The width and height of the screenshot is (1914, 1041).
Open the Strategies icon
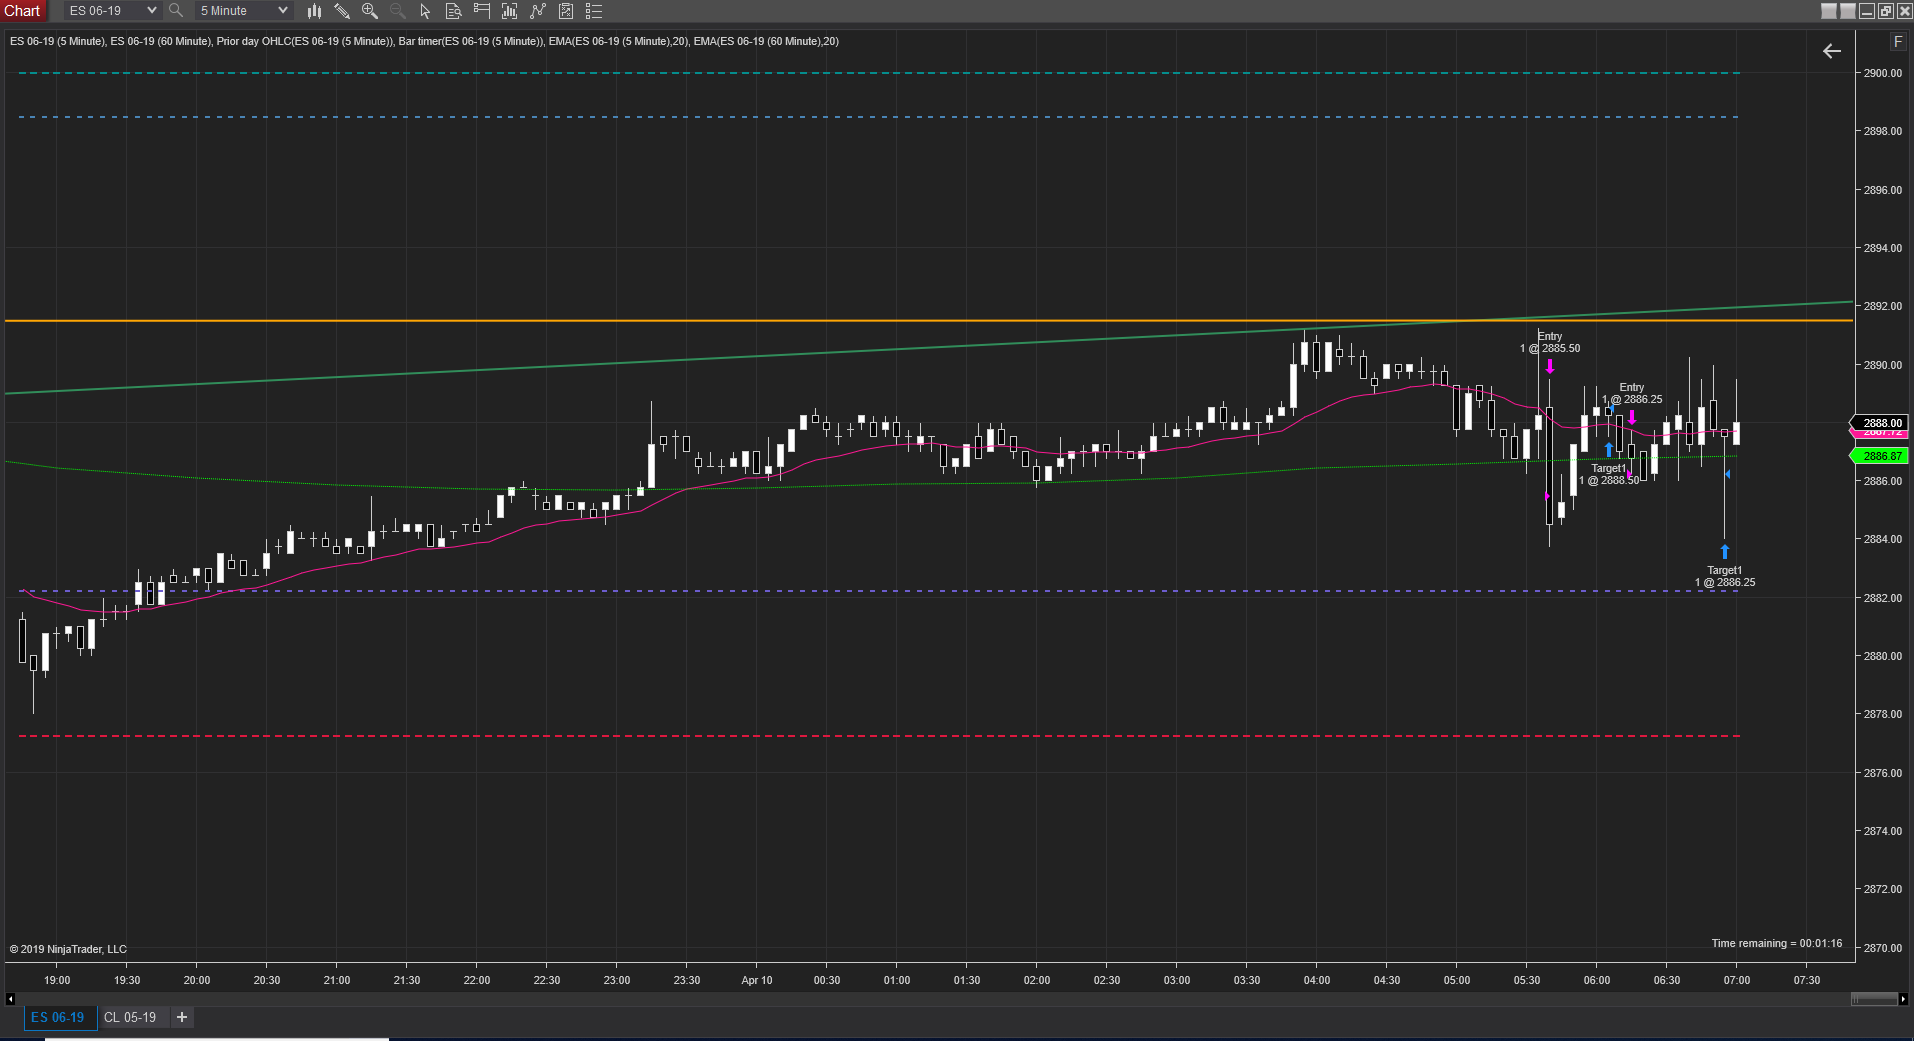coord(566,11)
